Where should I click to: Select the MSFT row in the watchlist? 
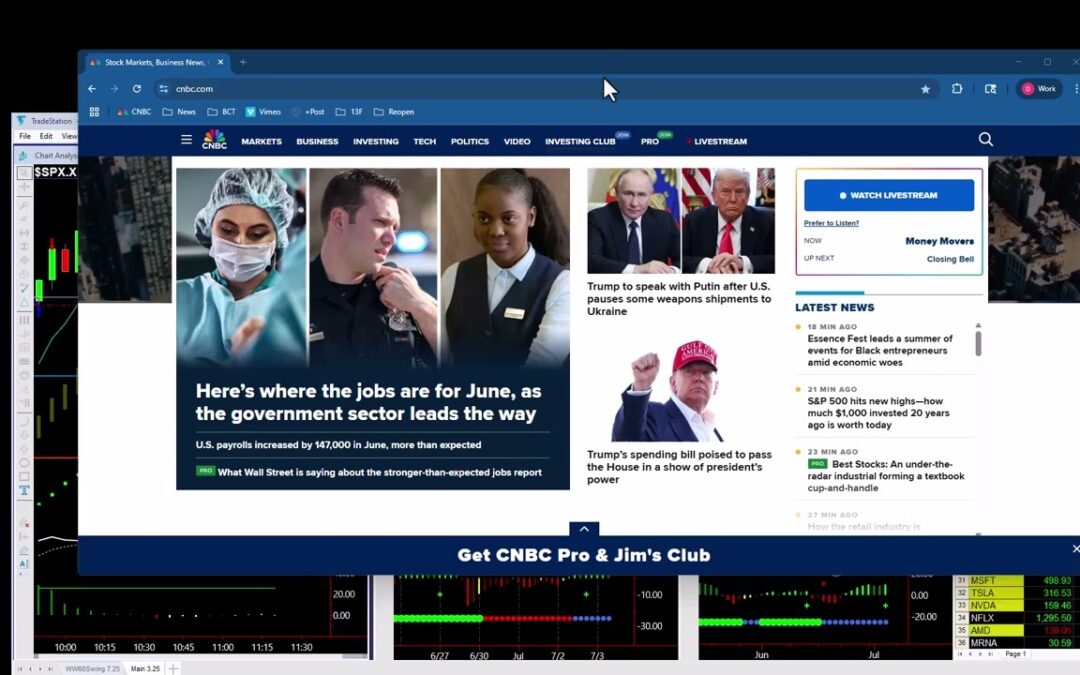[1014, 581]
